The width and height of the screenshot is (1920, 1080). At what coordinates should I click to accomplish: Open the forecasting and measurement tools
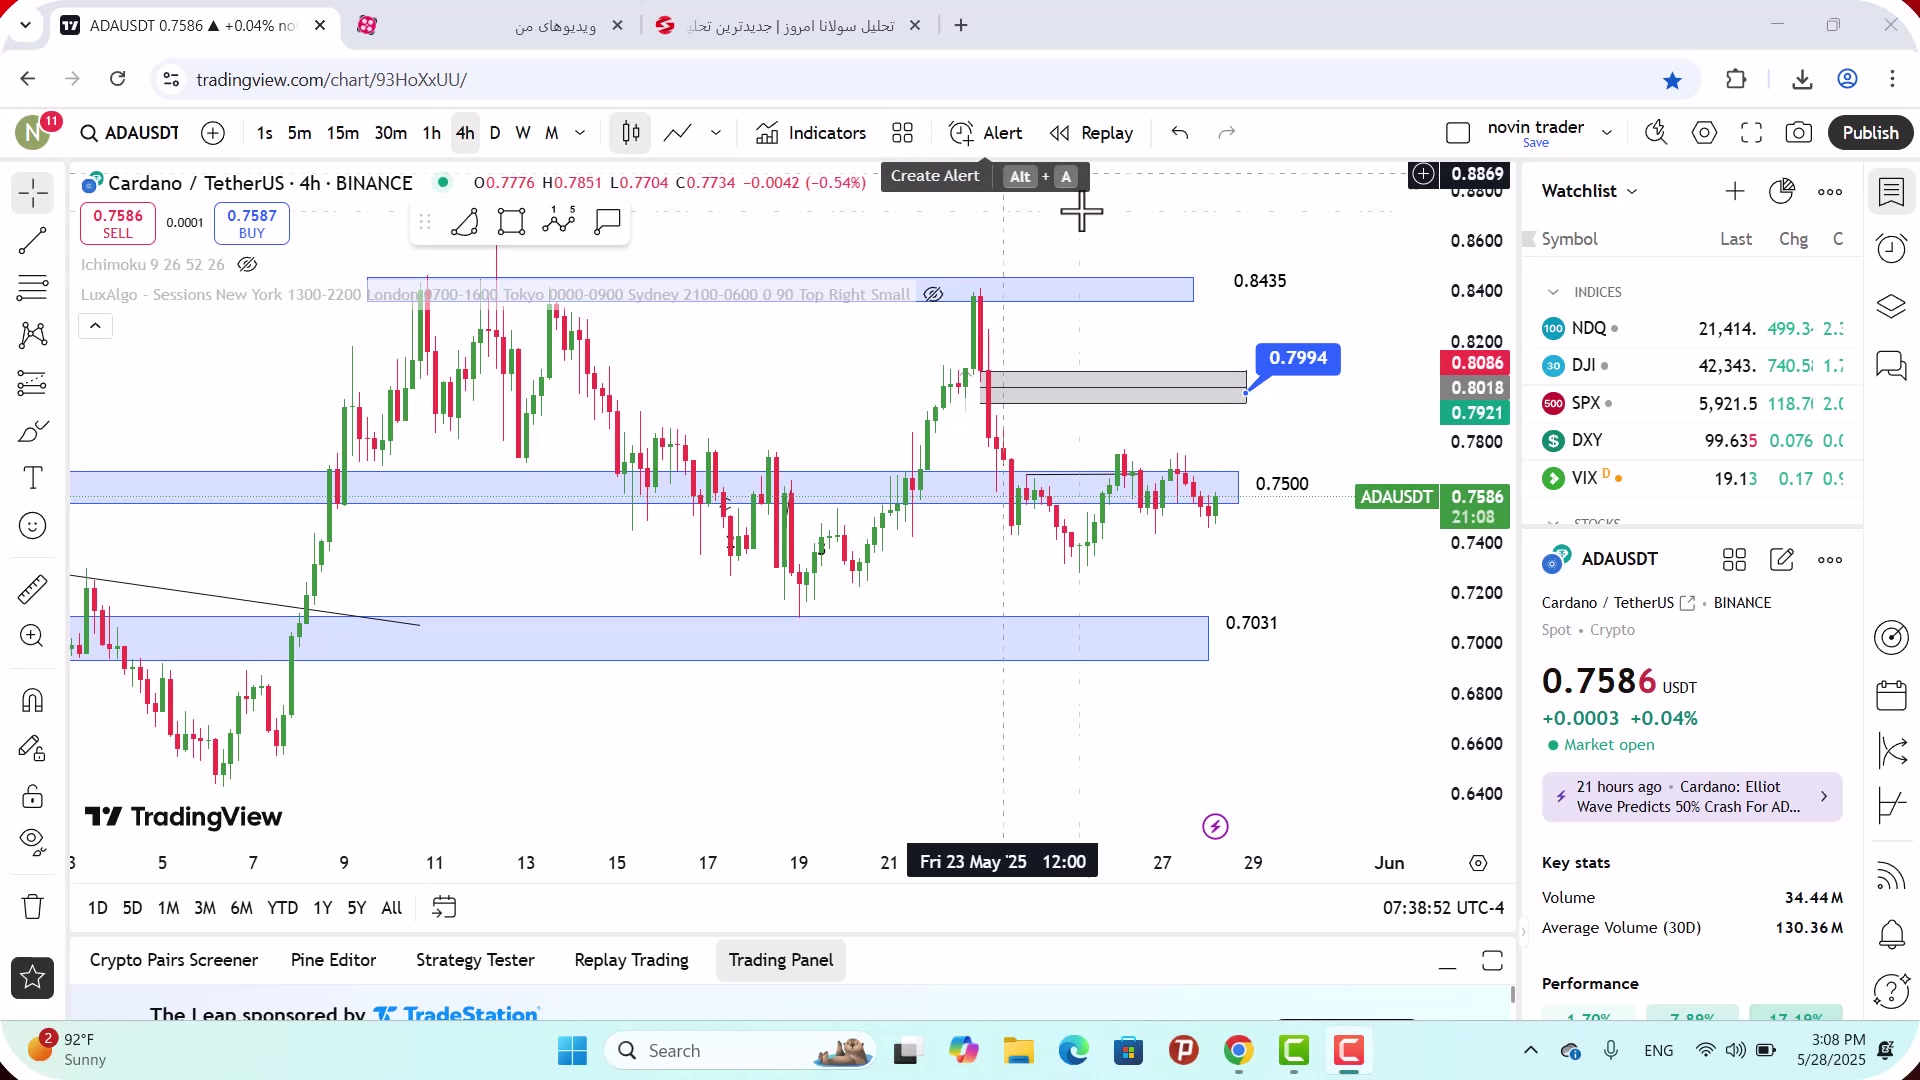click(x=32, y=383)
